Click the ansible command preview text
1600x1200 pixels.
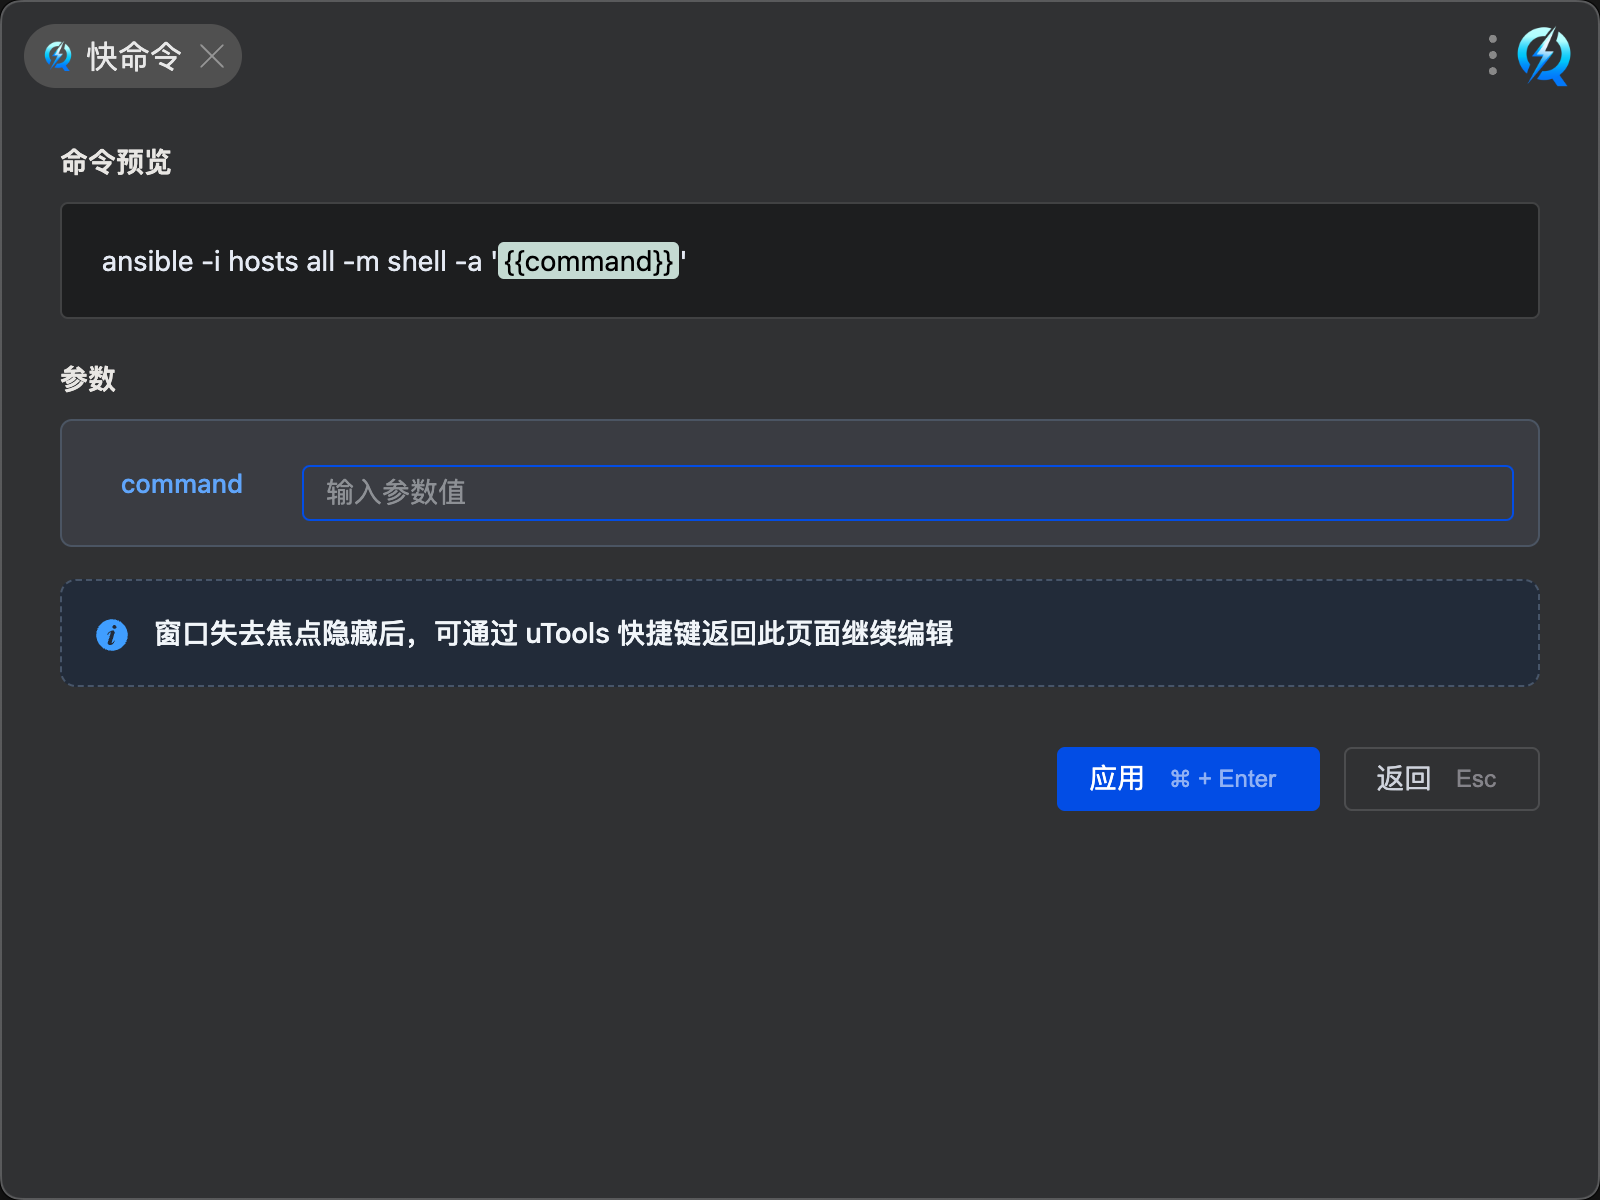pos(146,261)
